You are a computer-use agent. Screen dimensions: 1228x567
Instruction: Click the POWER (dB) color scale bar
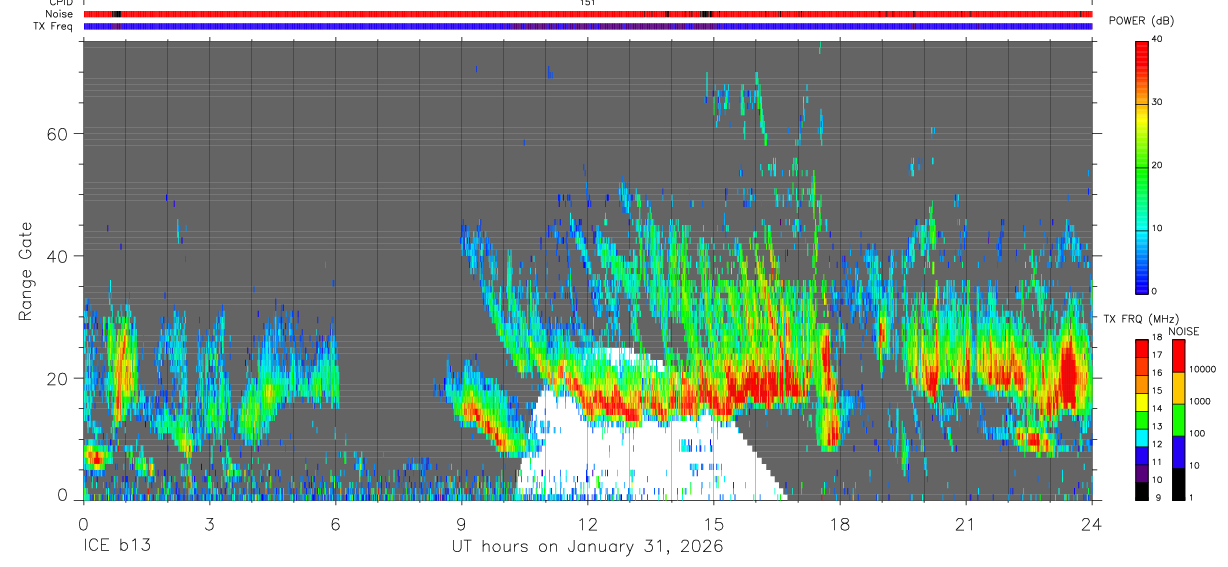pyautogui.click(x=1141, y=167)
